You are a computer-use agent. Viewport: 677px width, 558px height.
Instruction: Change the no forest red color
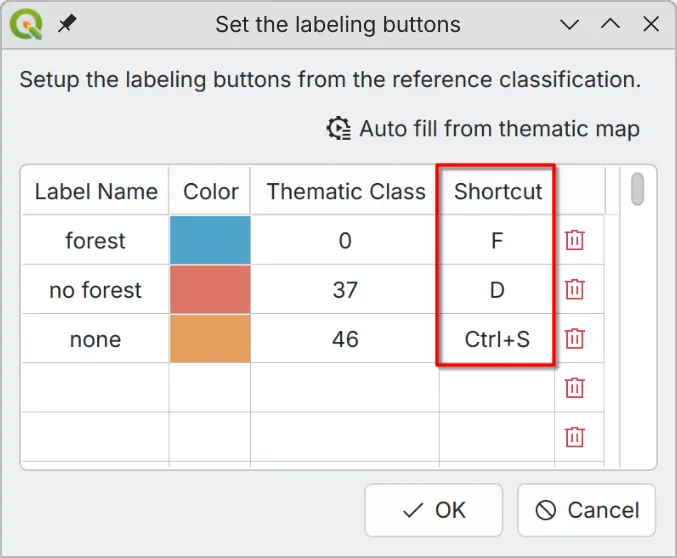tap(210, 290)
